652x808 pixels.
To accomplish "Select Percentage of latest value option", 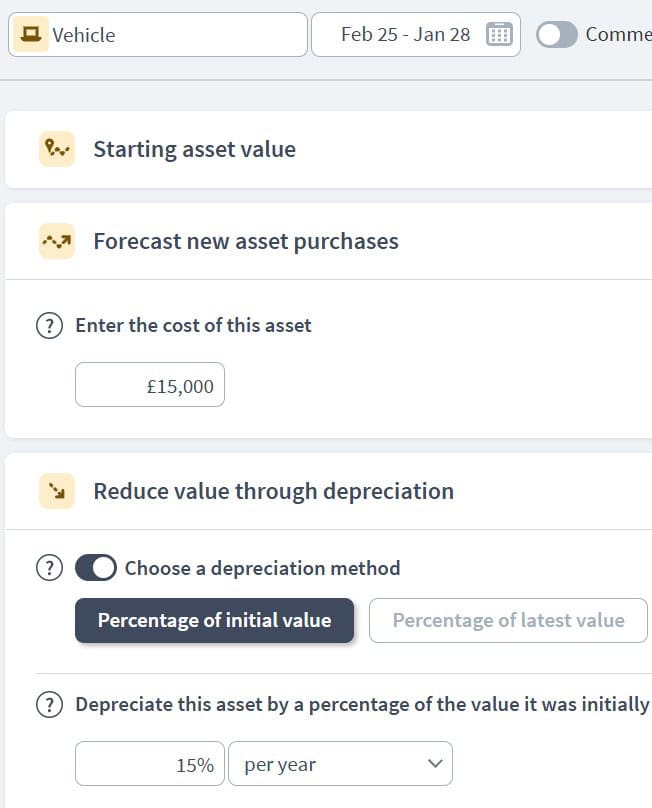I will click(x=508, y=620).
